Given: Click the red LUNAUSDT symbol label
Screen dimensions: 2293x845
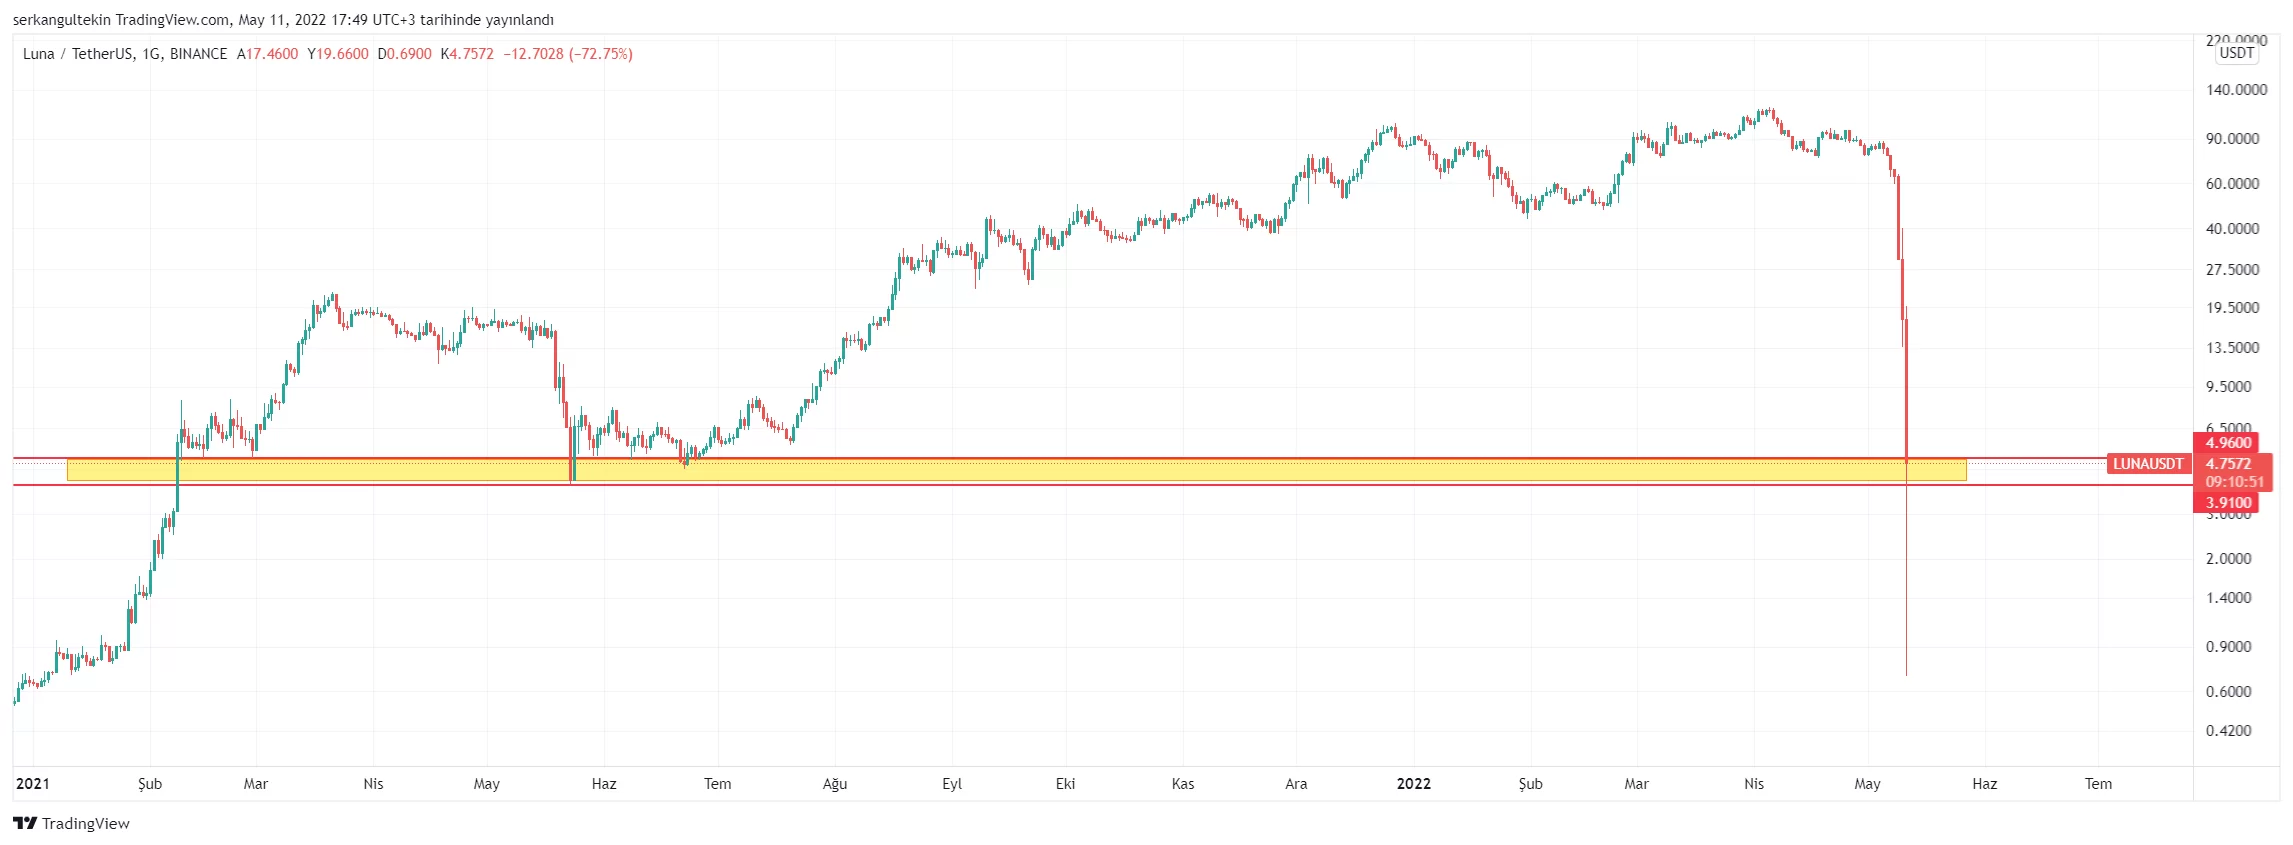Looking at the screenshot, I should pos(2147,464).
